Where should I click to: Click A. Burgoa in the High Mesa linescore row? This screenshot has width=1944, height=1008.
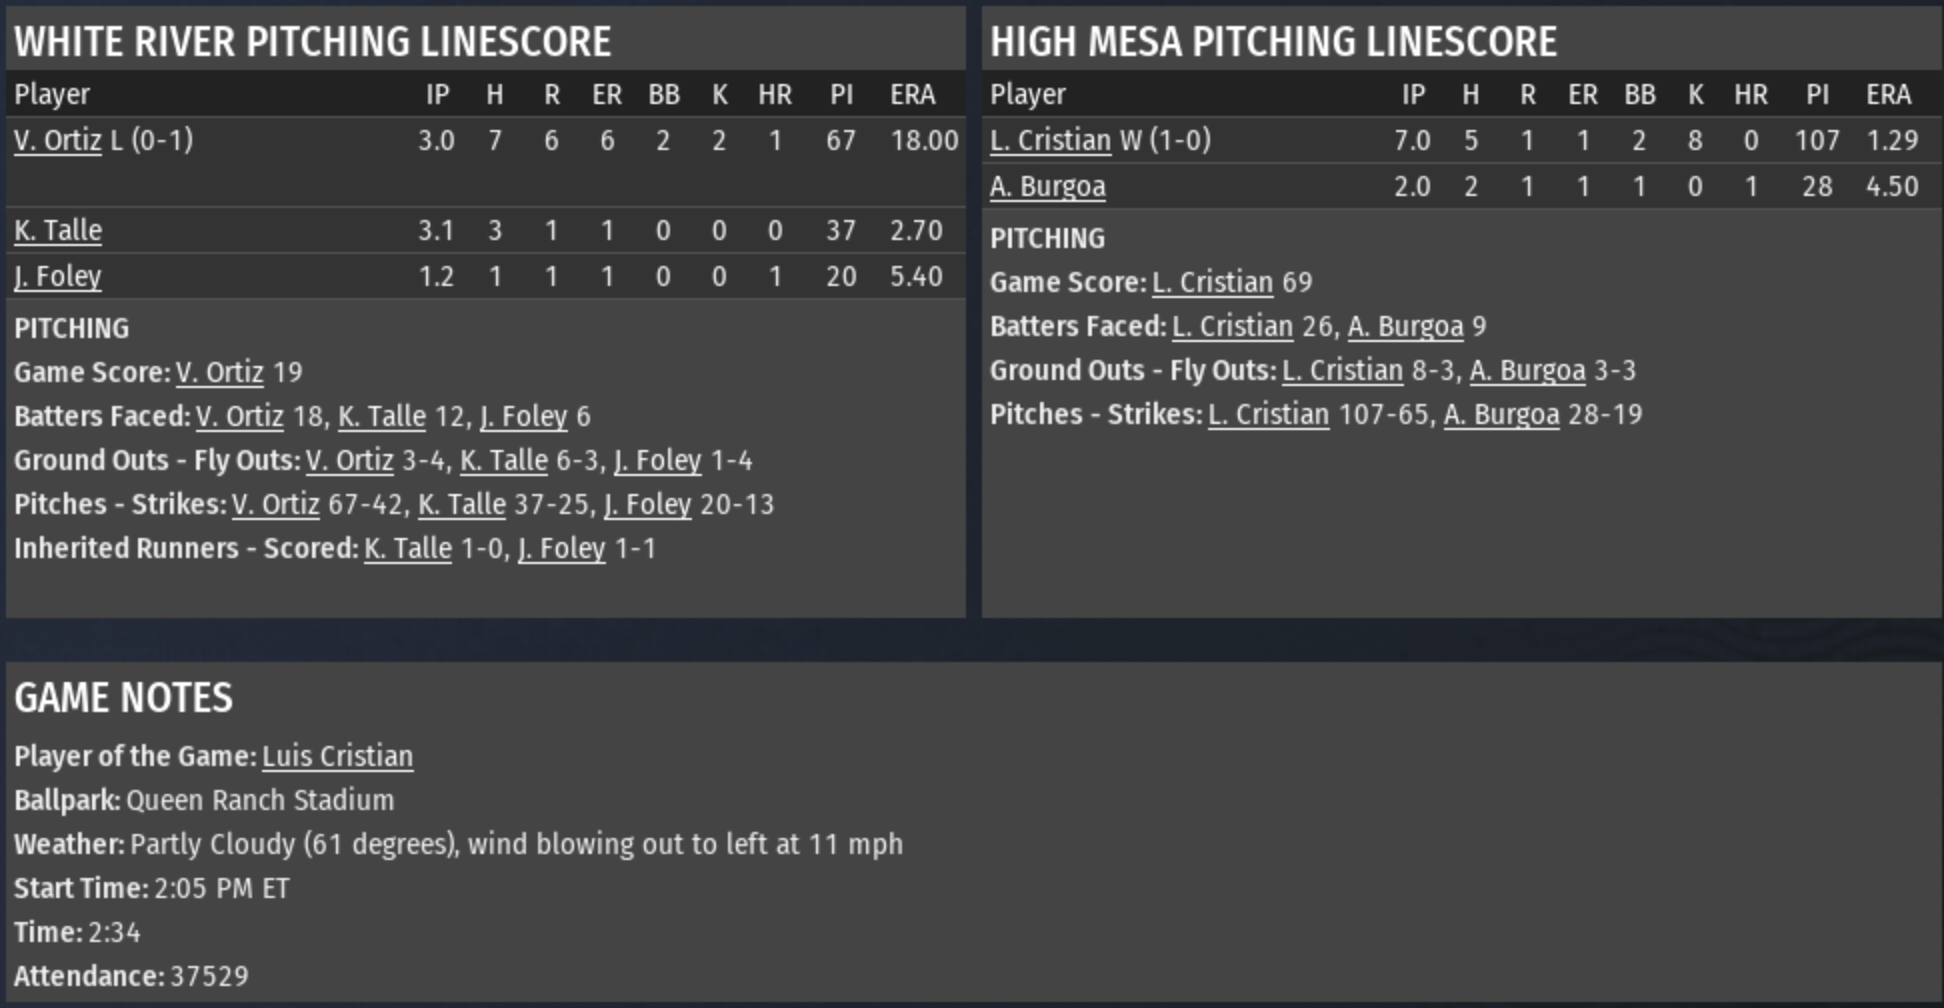[x=1048, y=186]
